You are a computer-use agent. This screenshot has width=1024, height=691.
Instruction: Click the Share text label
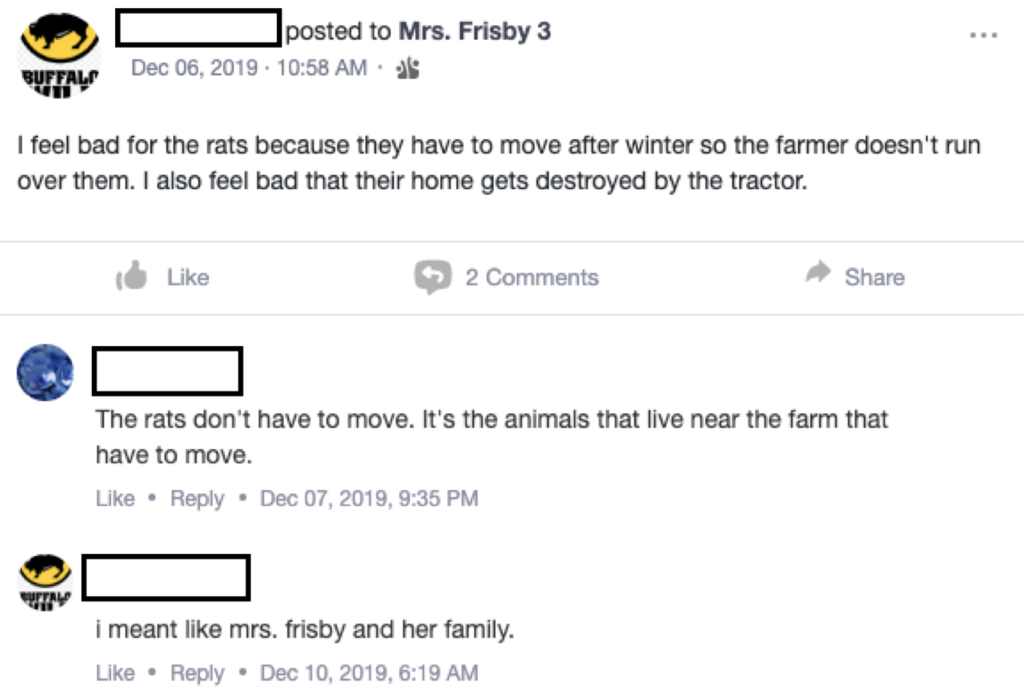[874, 277]
